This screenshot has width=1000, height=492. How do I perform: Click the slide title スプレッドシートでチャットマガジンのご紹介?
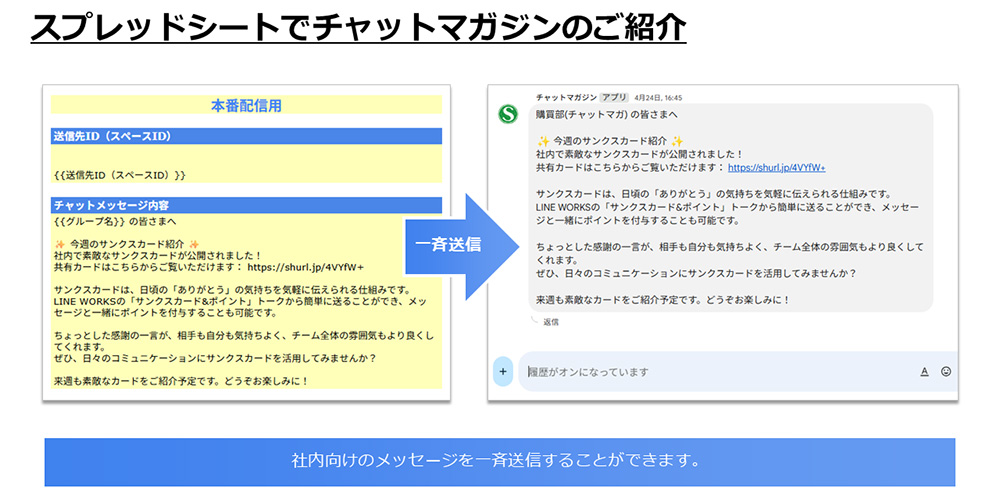click(358, 27)
